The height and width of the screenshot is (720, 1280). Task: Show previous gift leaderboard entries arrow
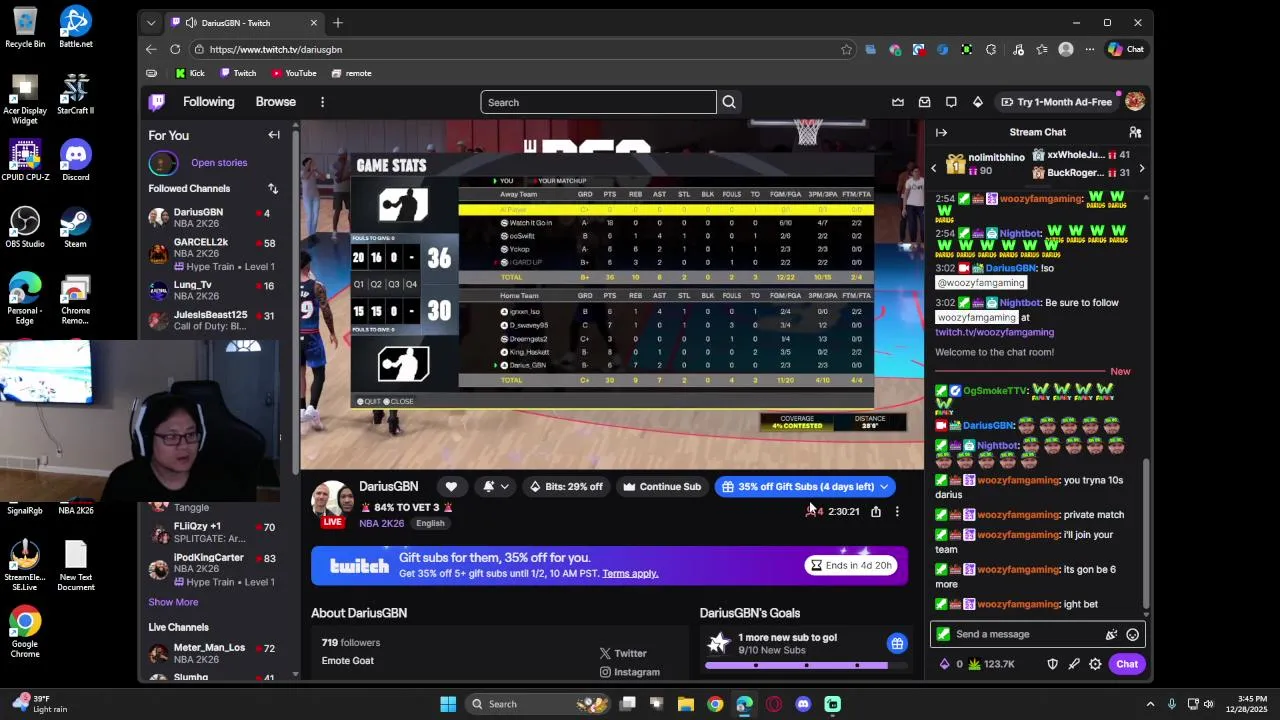click(x=934, y=168)
